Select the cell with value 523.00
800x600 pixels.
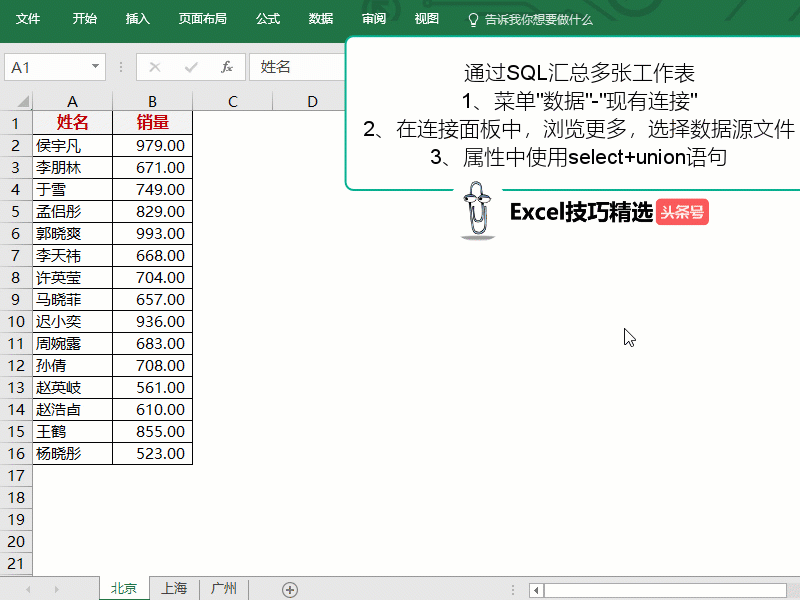pos(153,454)
